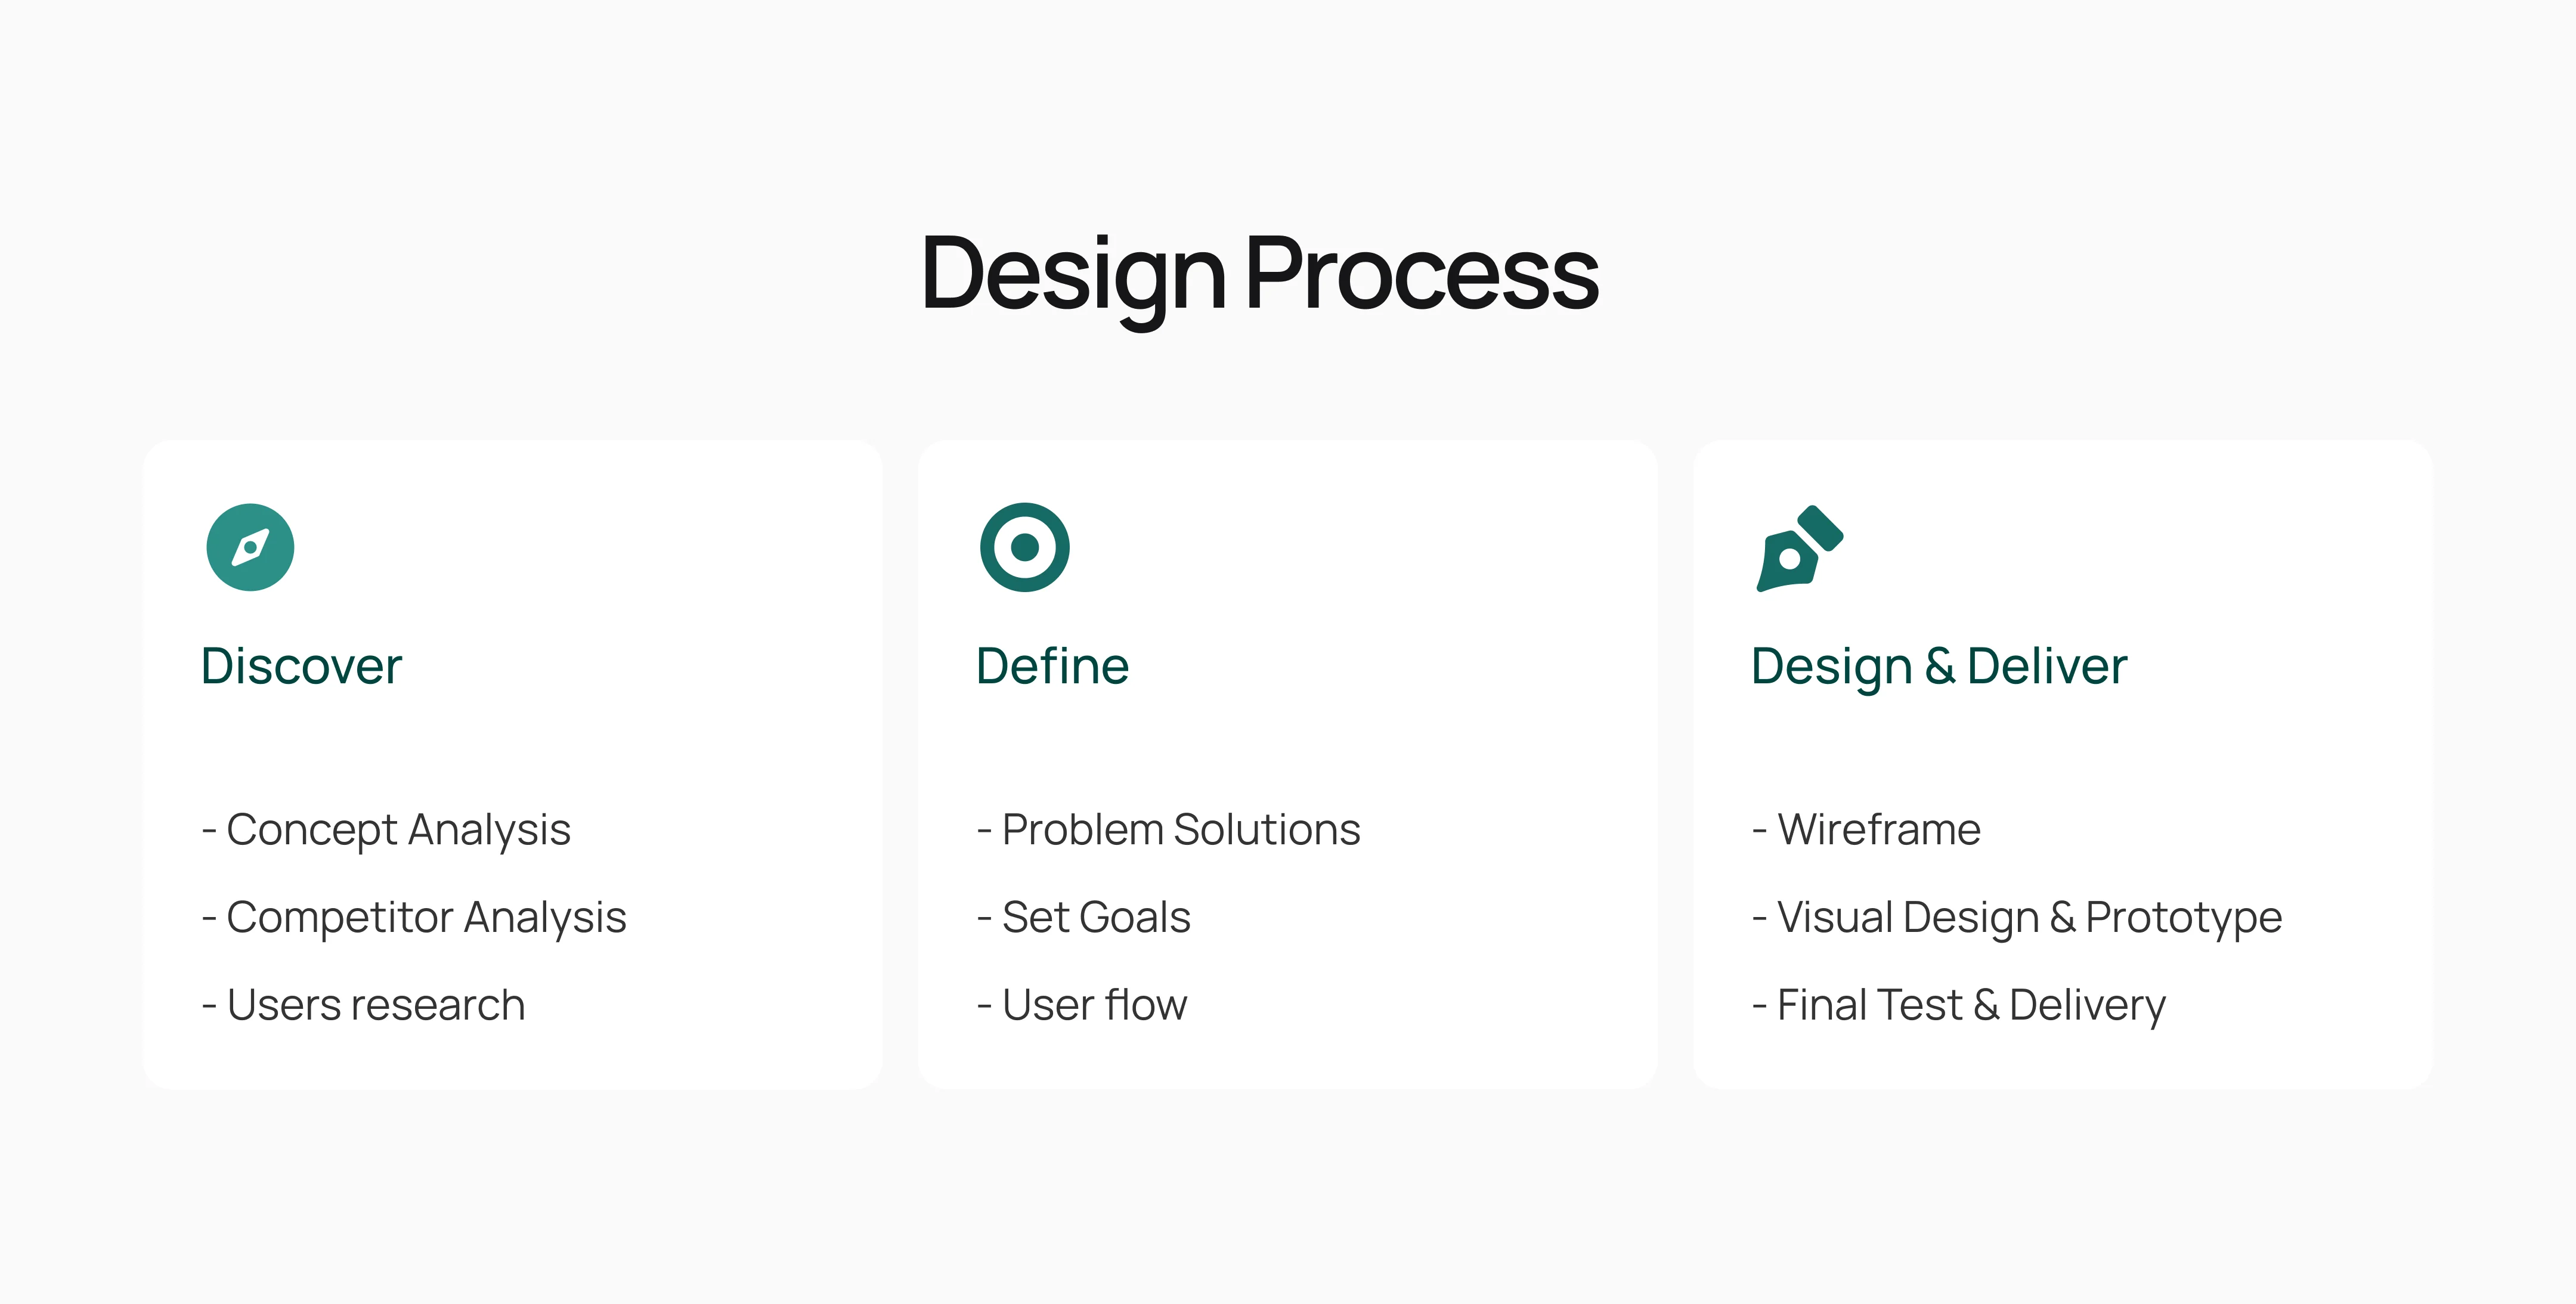Viewport: 2576px width, 1304px height.
Task: Click the Concept Analysis item
Action: pos(386,830)
